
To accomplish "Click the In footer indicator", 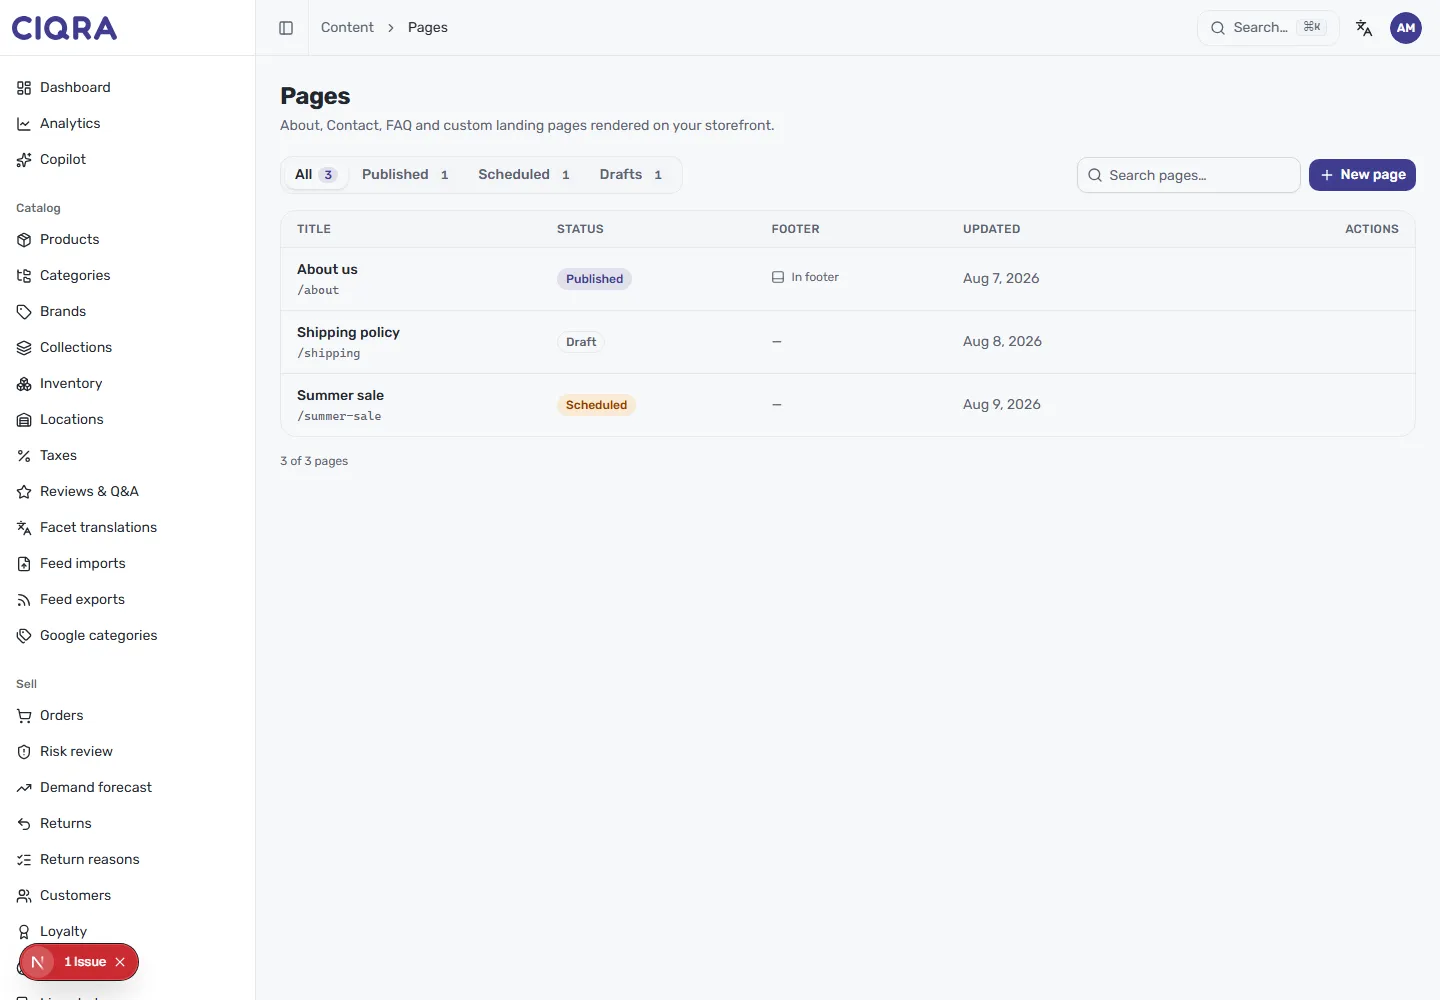I will (805, 277).
